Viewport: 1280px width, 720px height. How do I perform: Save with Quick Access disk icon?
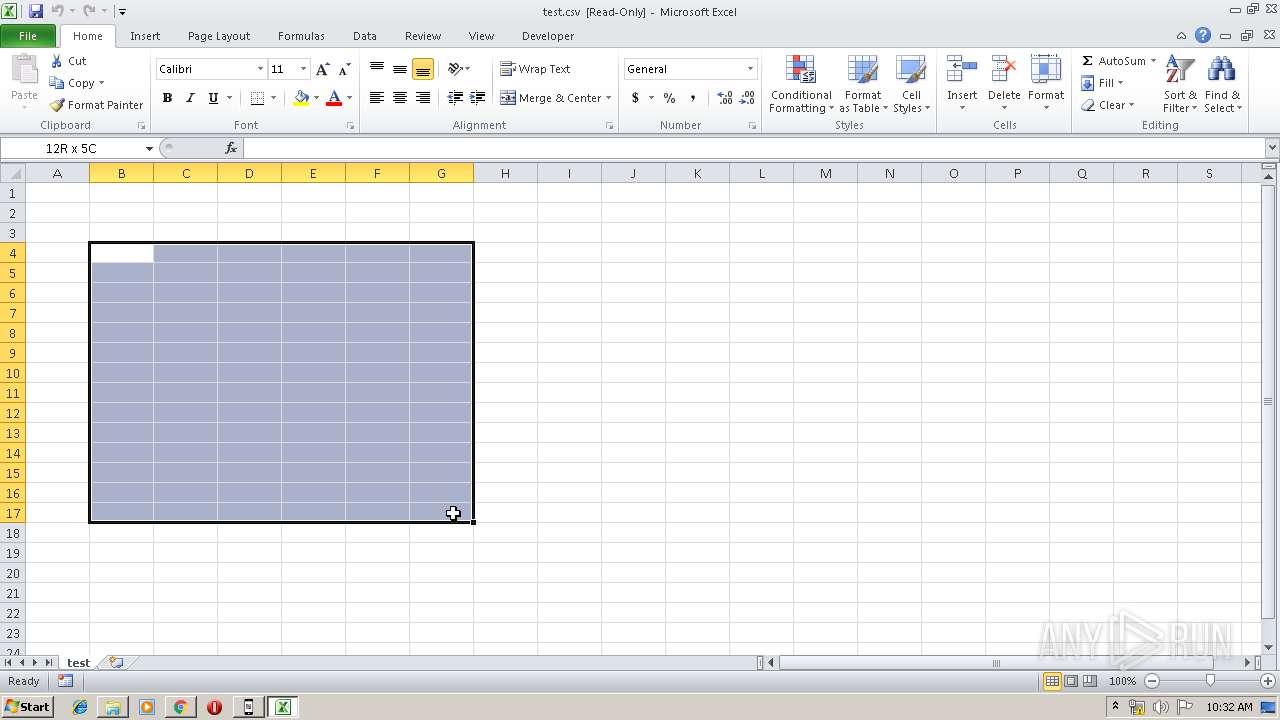point(36,11)
